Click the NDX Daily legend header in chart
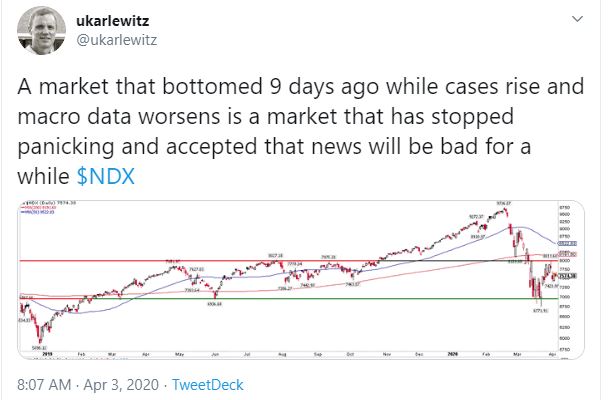The height and width of the screenshot is (400, 614). (49, 203)
